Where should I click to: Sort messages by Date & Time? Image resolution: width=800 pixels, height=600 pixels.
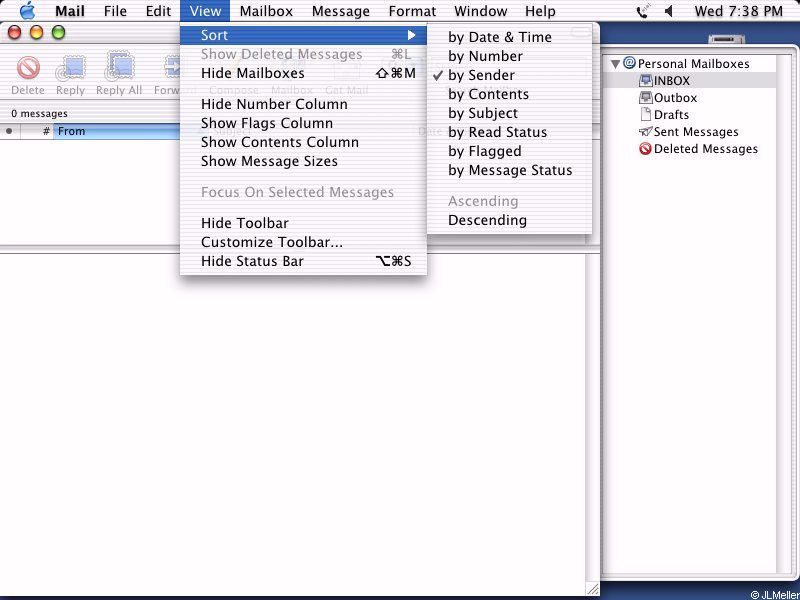pos(509,37)
